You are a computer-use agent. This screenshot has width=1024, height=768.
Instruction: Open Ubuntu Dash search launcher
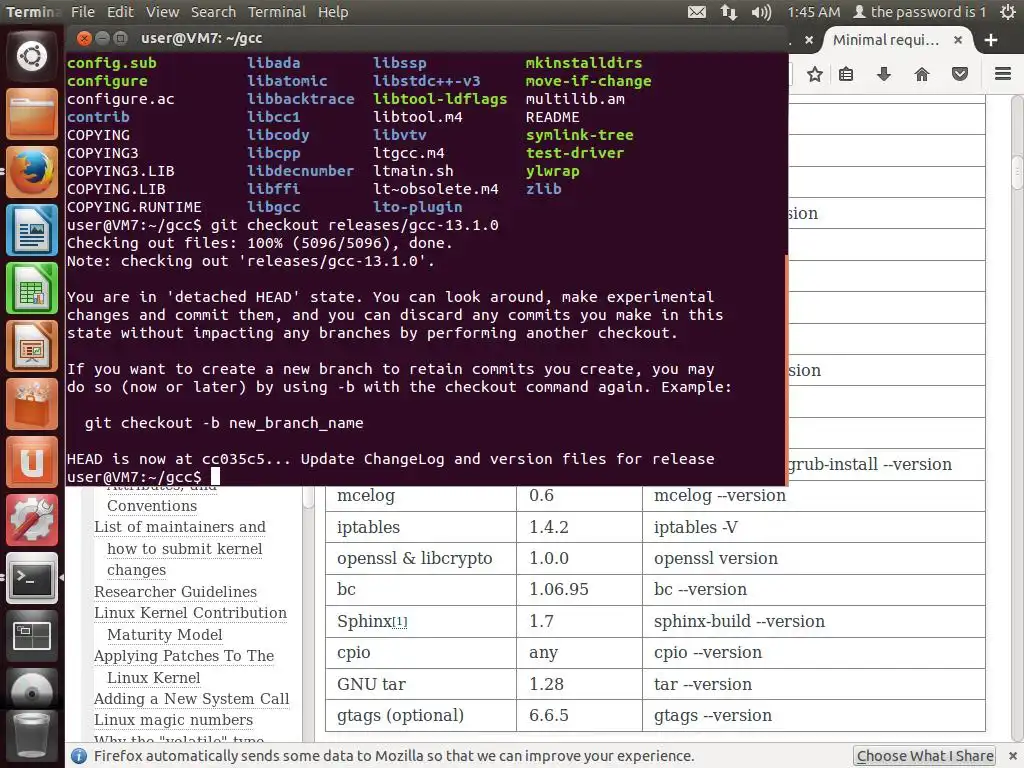point(32,56)
